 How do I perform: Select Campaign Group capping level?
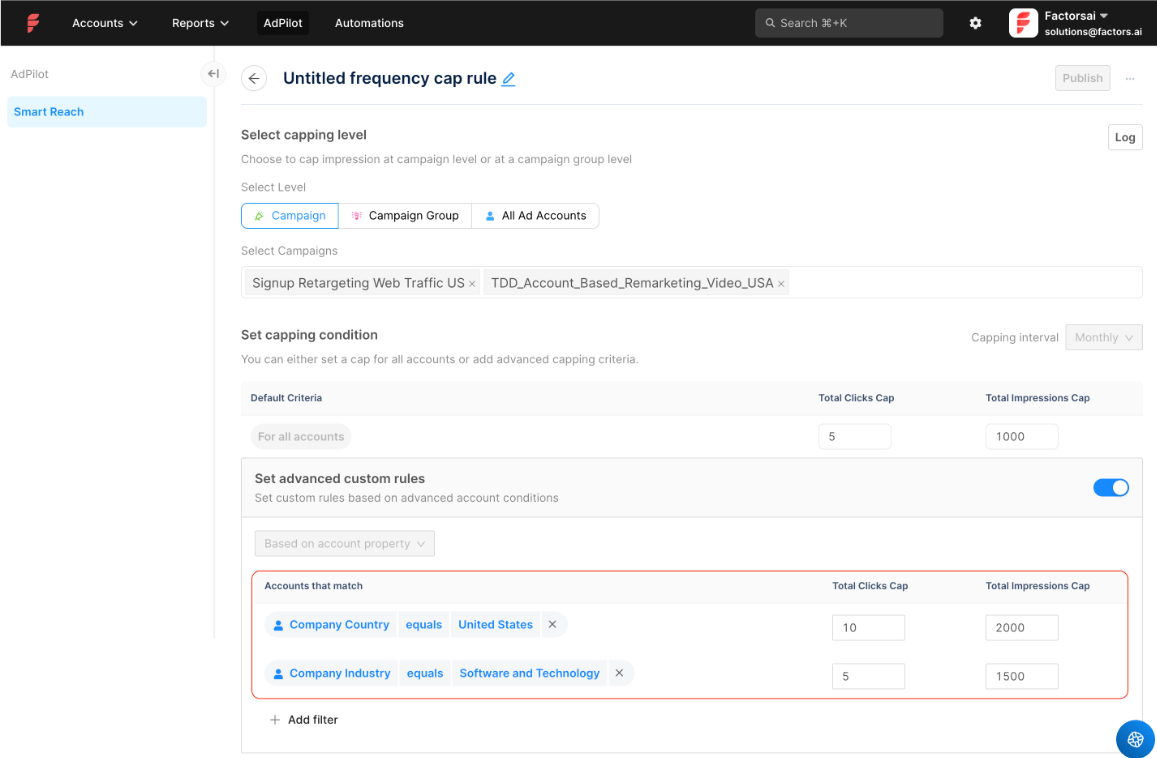(405, 216)
